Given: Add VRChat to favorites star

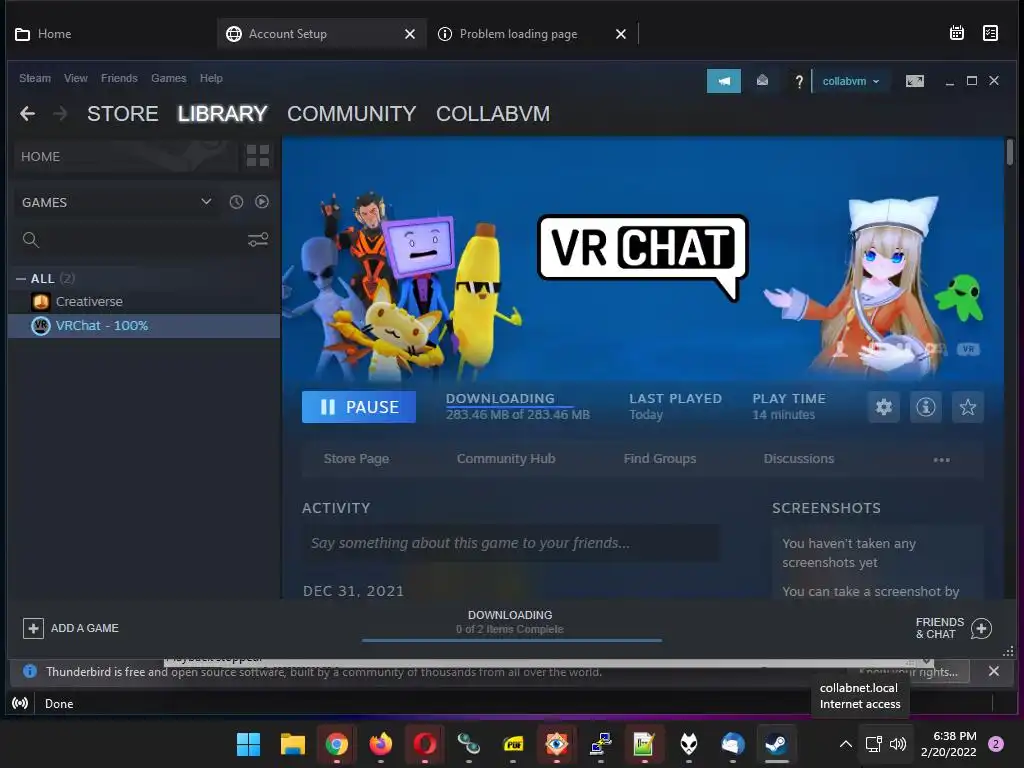Looking at the screenshot, I should tap(968, 407).
